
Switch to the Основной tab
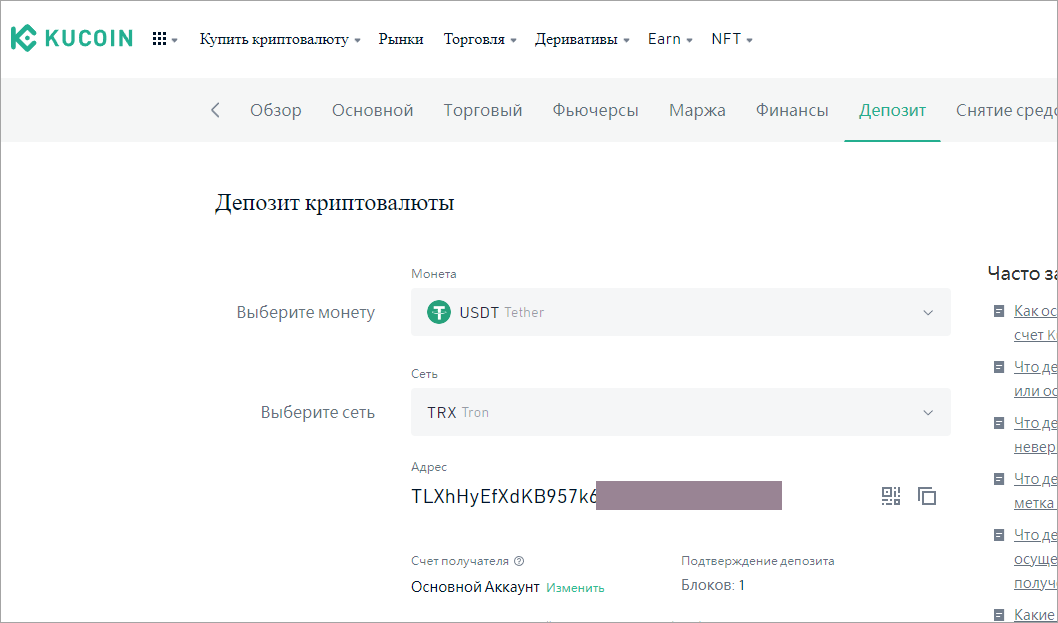coord(372,110)
